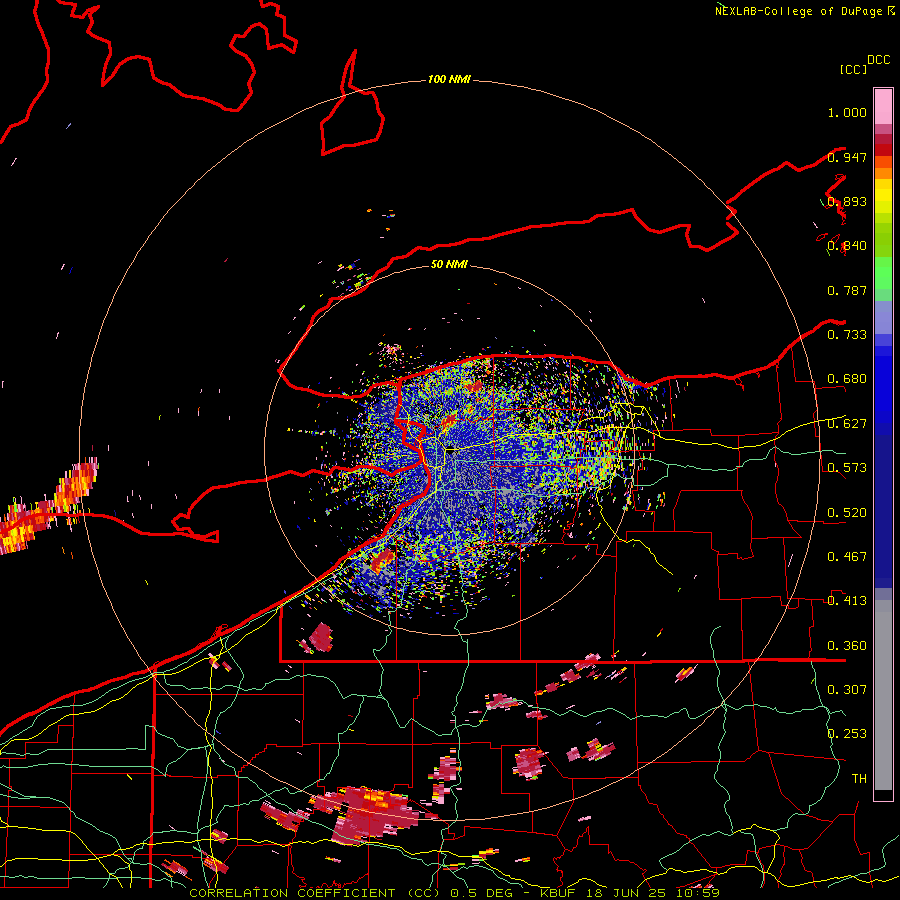Select the 0.733 scale value
This screenshot has width=900, height=900.
pos(847,335)
